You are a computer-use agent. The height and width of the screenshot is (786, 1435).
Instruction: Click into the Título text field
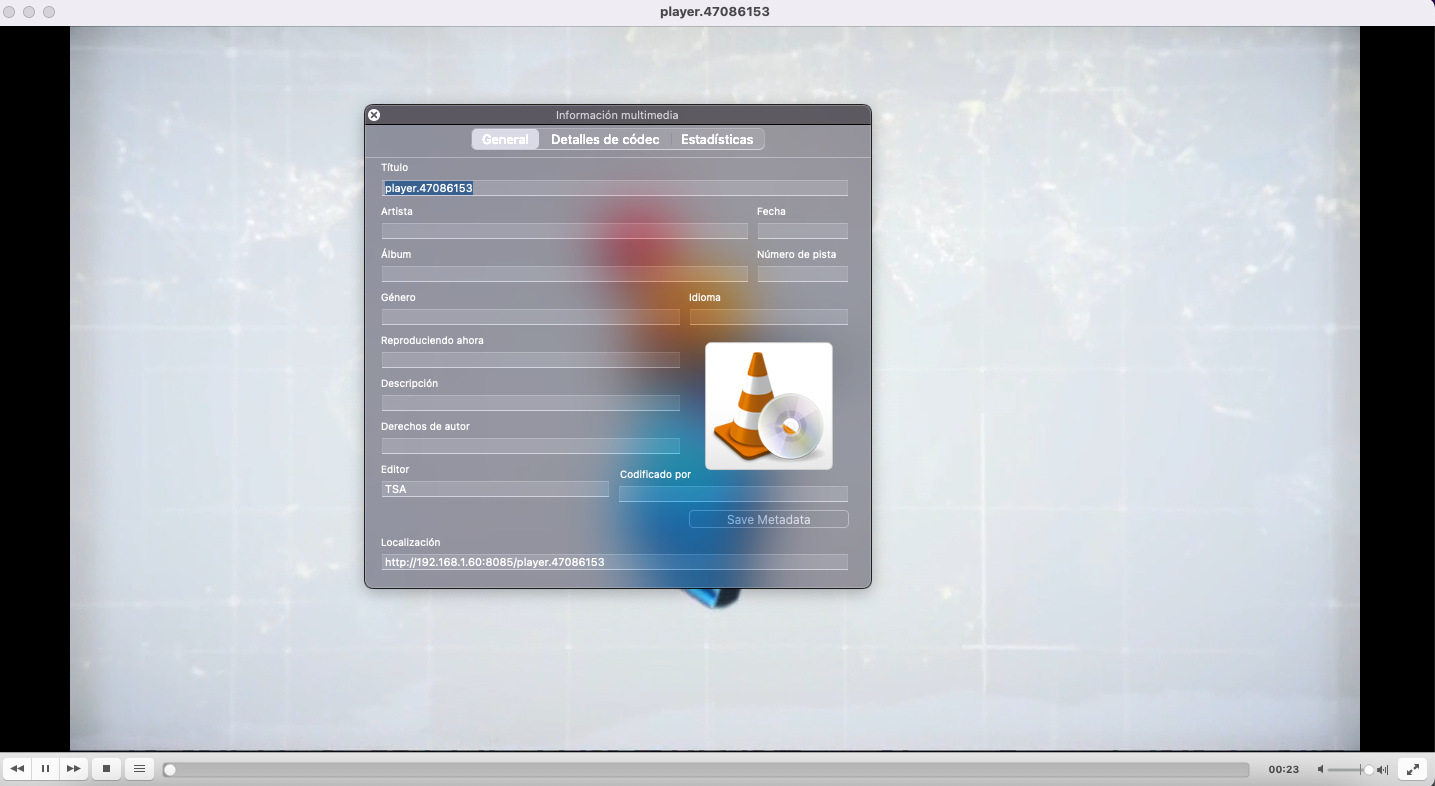tap(614, 188)
